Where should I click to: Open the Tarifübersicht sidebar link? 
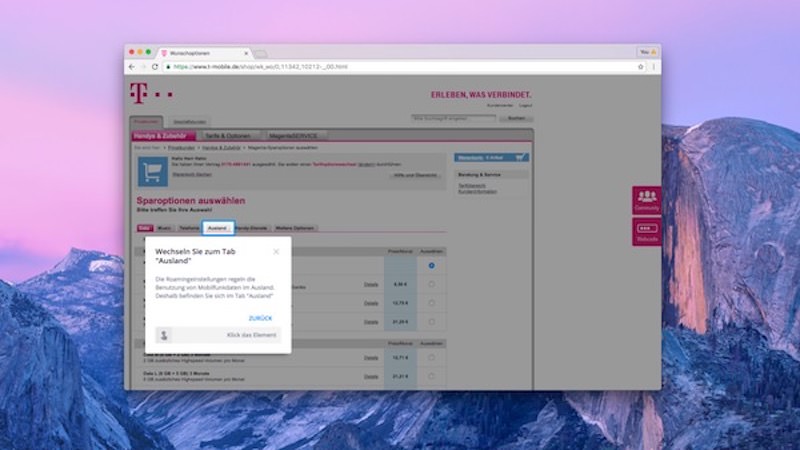471,186
